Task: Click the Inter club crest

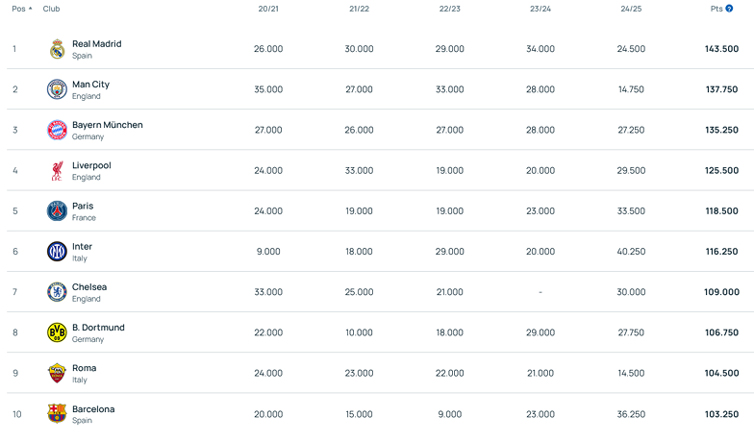Action: tap(57, 252)
